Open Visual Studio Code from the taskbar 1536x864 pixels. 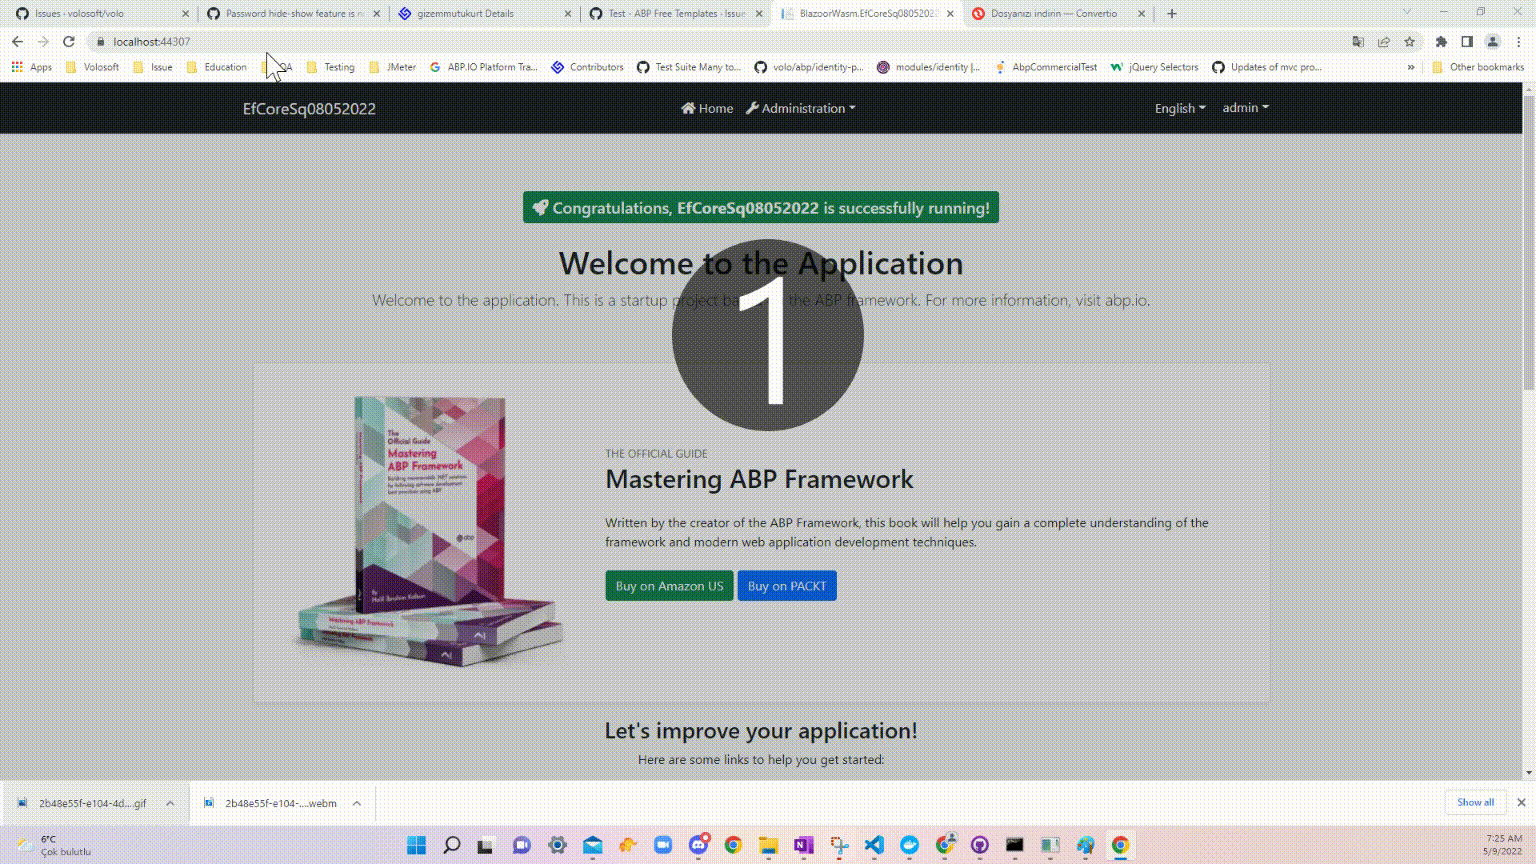(874, 845)
